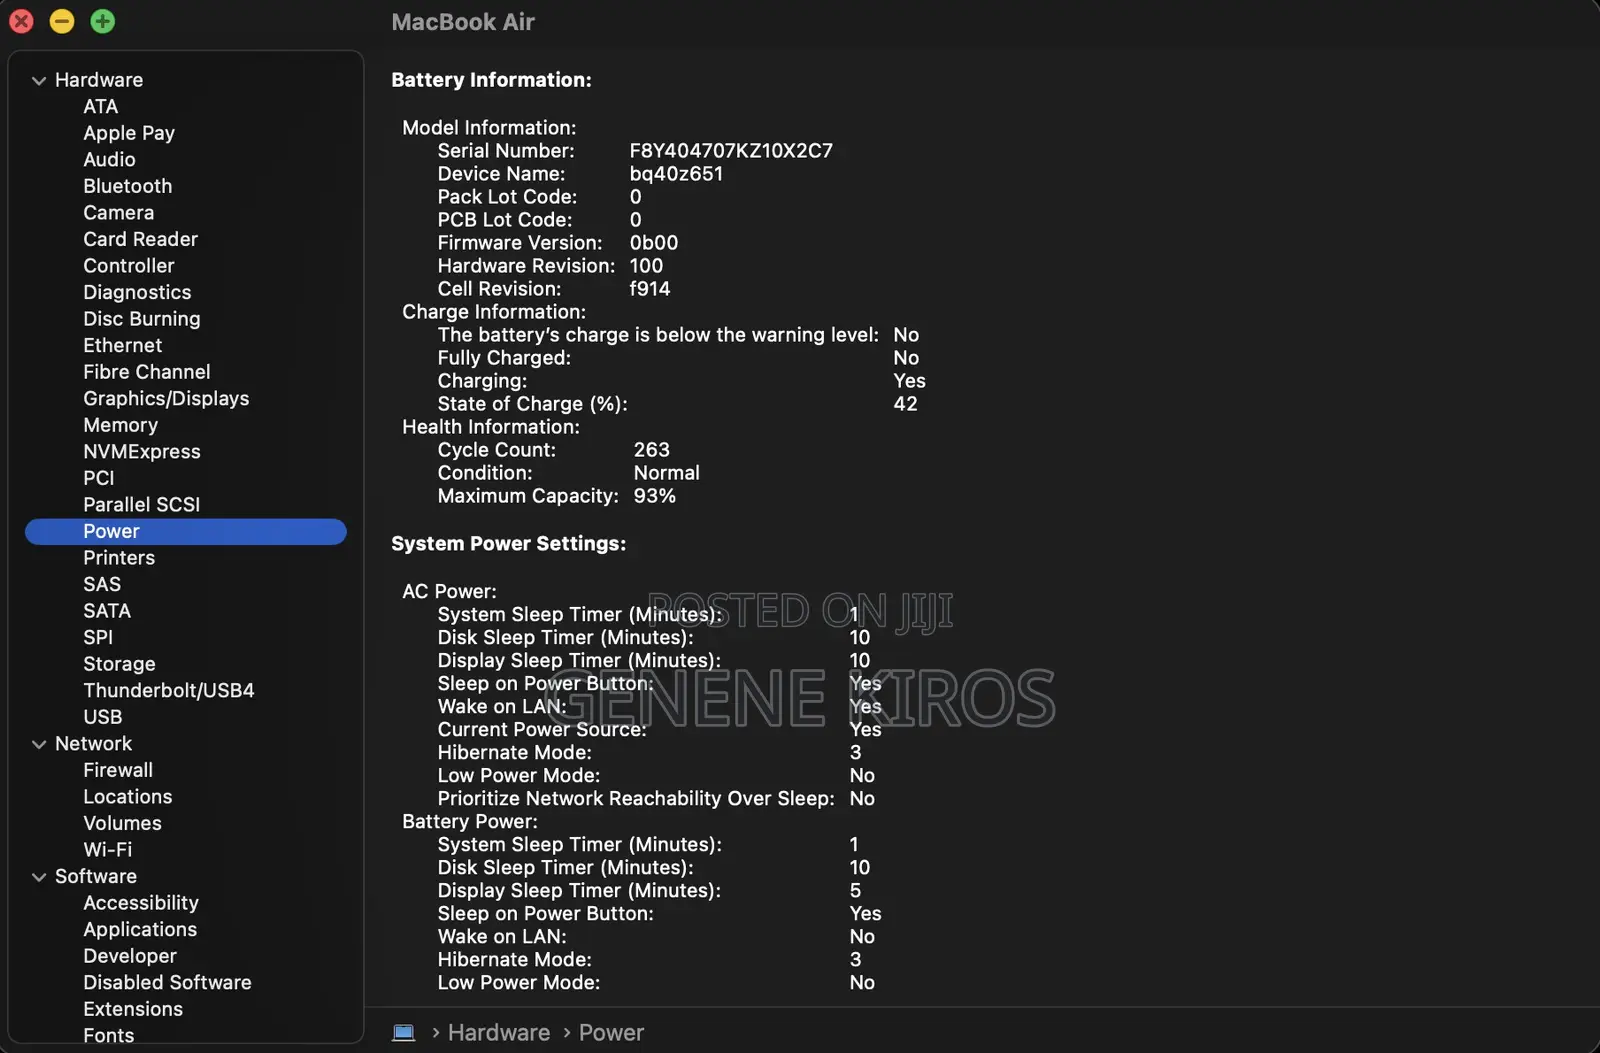Open the Card Reader entry

[141, 239]
